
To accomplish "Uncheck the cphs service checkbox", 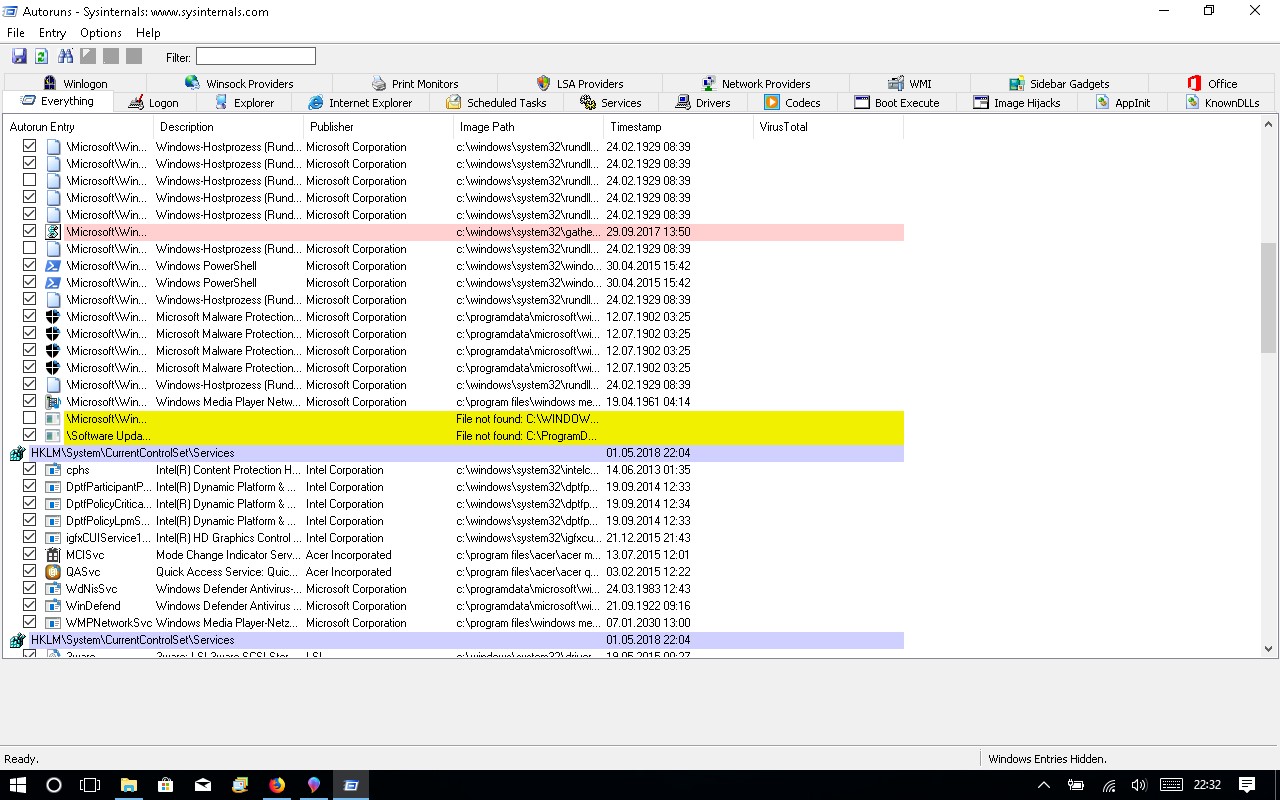I will point(29,470).
